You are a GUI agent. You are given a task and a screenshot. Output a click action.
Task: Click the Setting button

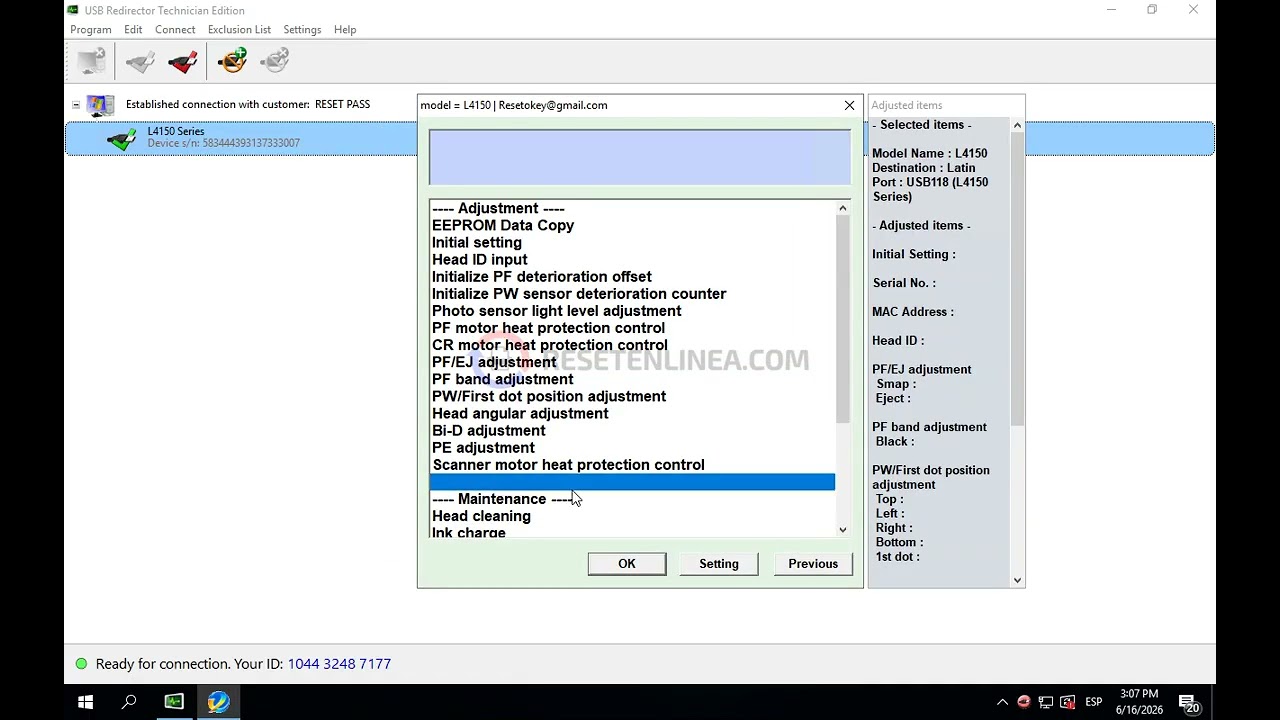(719, 564)
